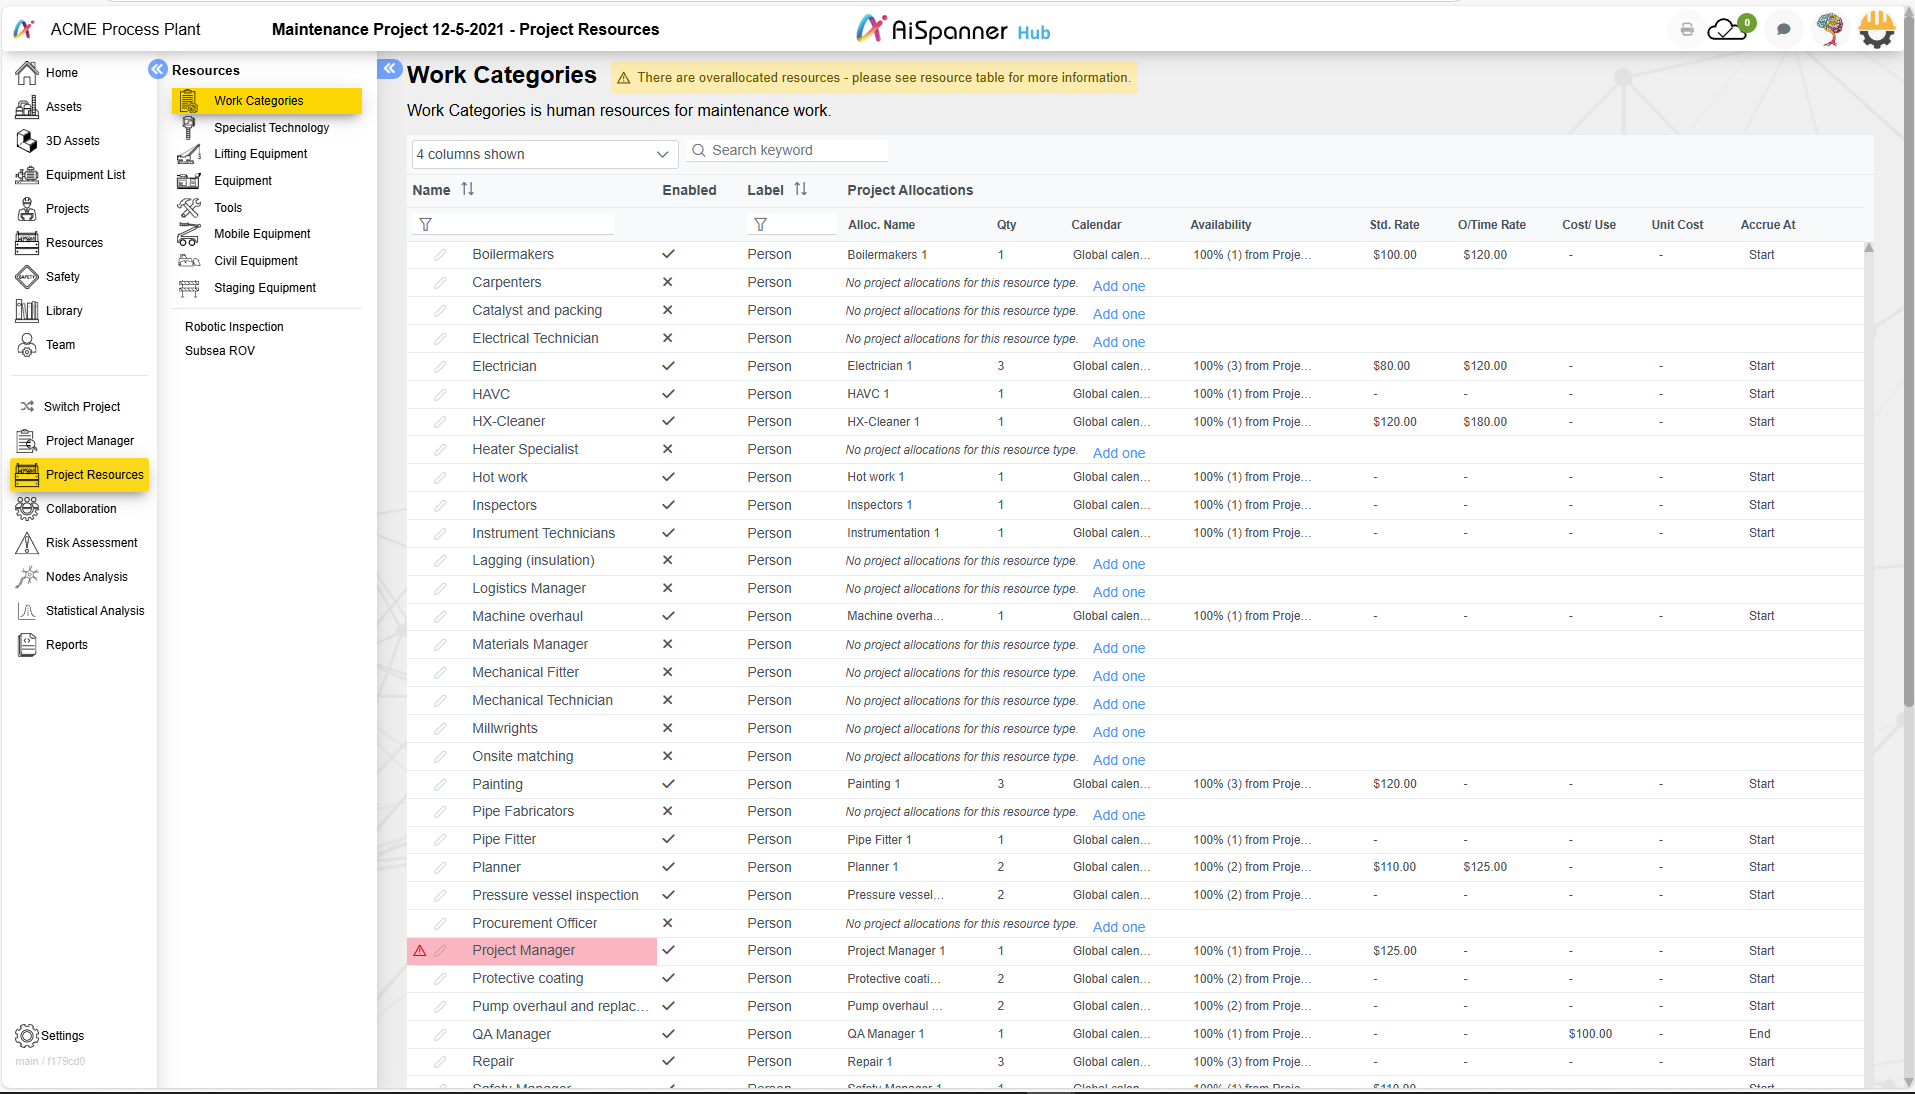Click the printer icon in top bar
The width and height of the screenshot is (1915, 1094).
1687,29
